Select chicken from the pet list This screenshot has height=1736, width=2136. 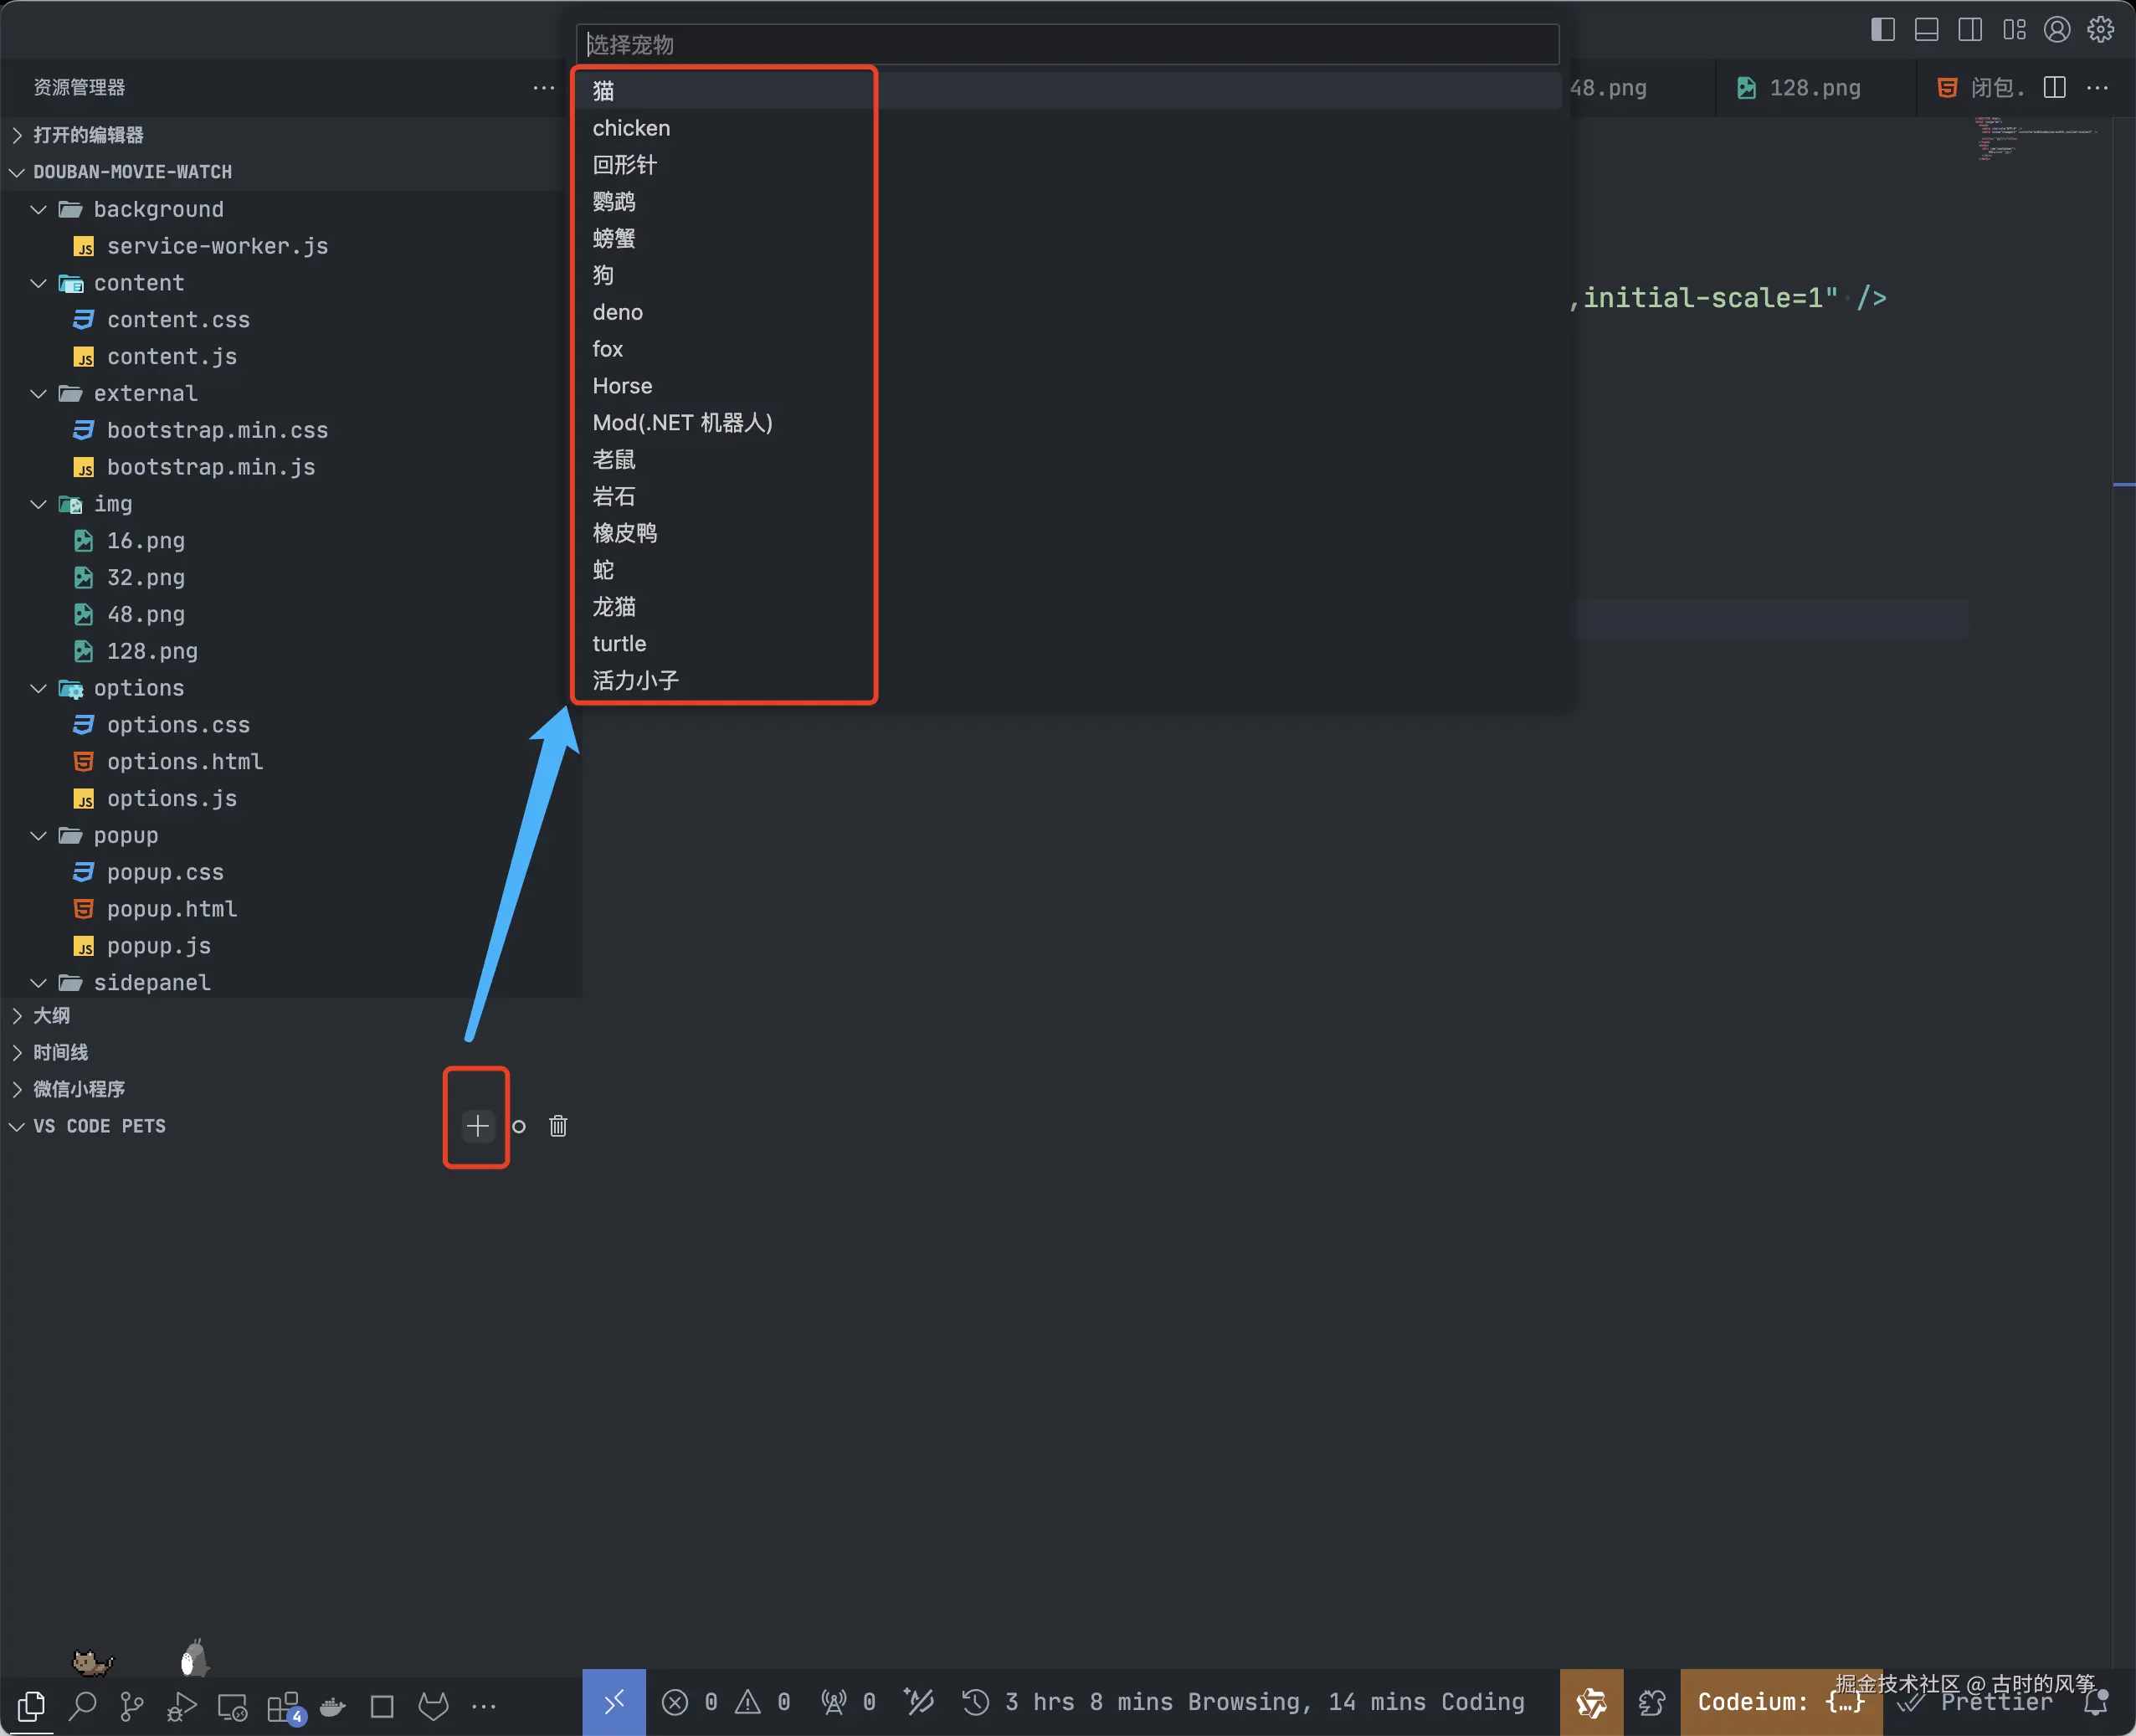631,128
